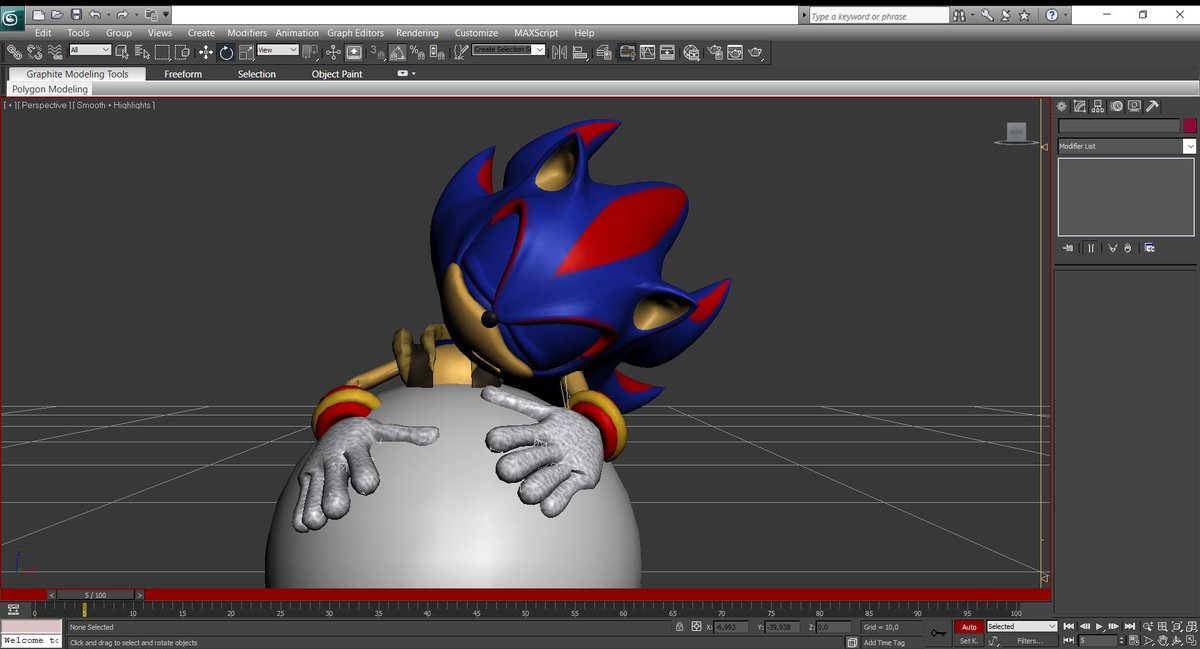Click the Render Production teapot icon
Screen dimensions: 1200x649
pyautogui.click(x=755, y=51)
